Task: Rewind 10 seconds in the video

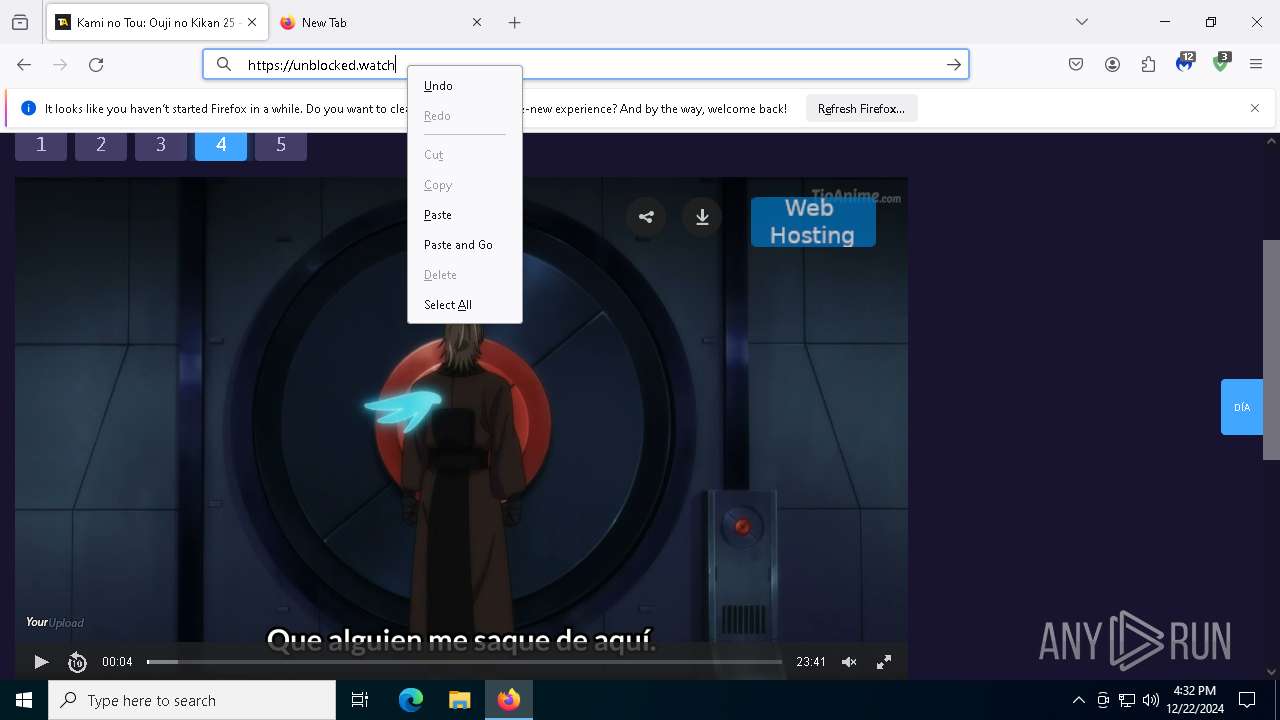Action: coord(77,662)
